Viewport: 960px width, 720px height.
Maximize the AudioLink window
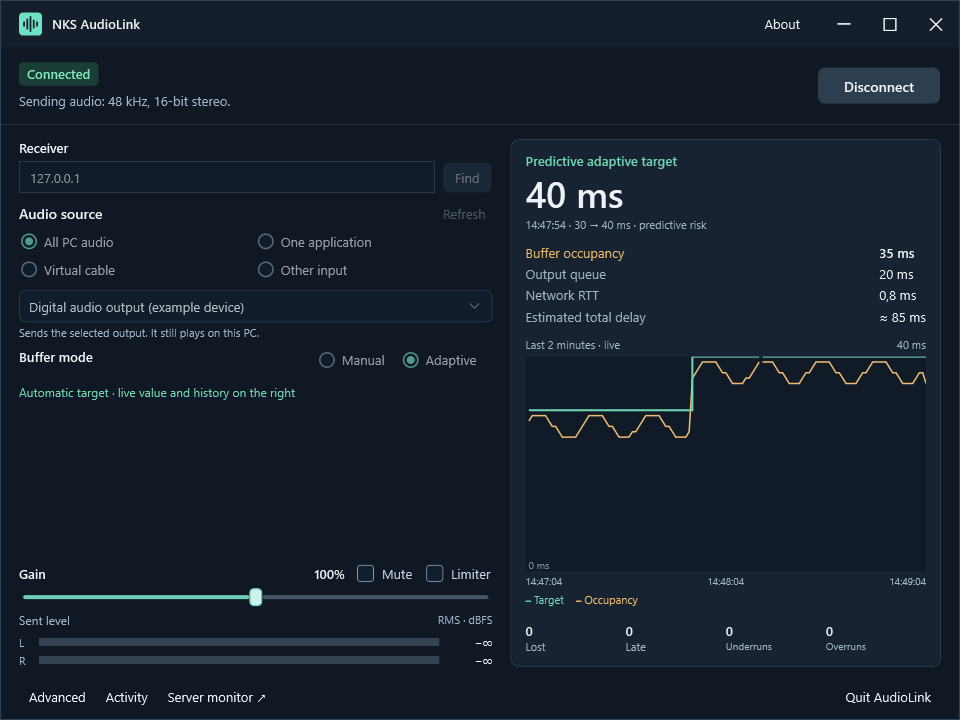click(890, 24)
